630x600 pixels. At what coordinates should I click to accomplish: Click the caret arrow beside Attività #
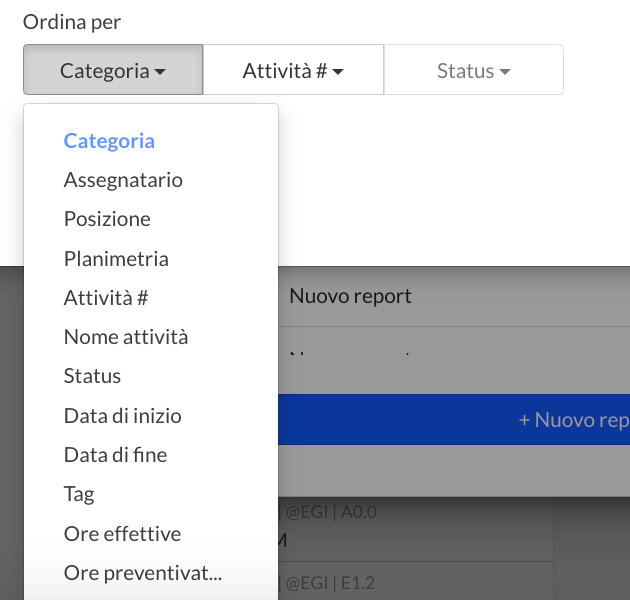tap(338, 72)
